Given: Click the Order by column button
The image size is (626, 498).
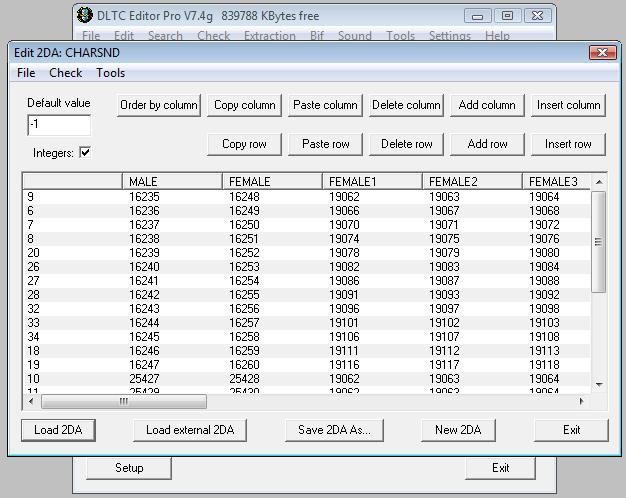Looking at the screenshot, I should pyautogui.click(x=159, y=105).
